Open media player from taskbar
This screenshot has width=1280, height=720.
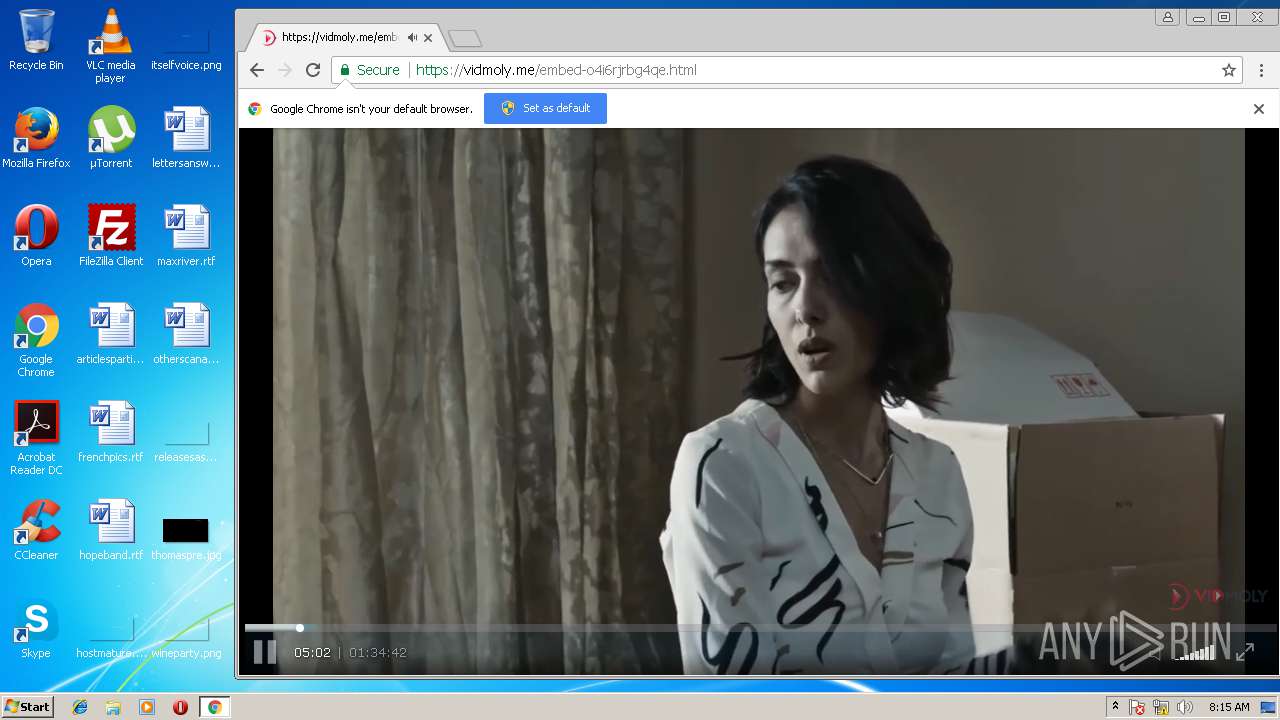147,707
